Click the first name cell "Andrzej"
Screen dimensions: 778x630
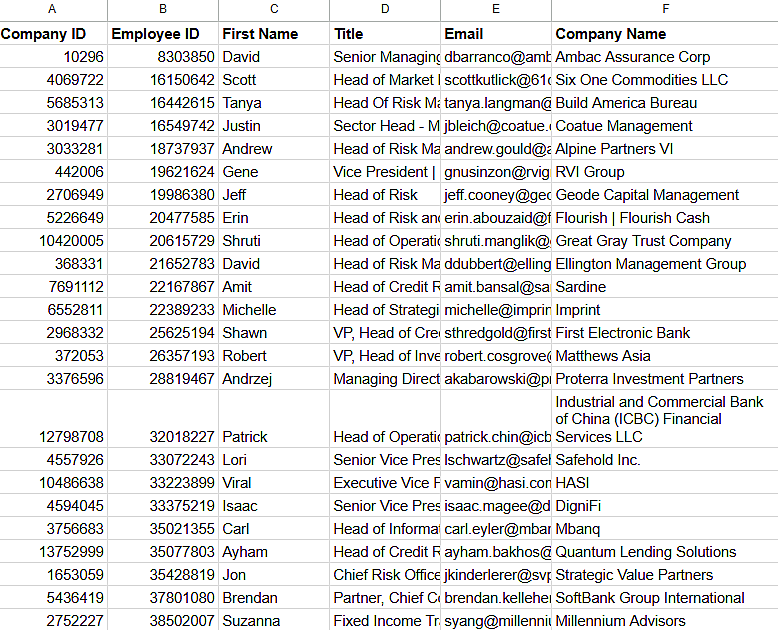click(x=274, y=379)
